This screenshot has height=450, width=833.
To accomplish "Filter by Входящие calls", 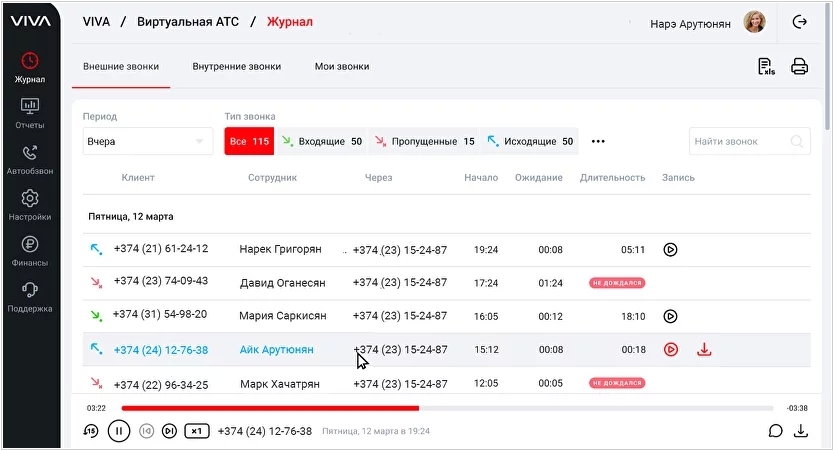I will (322, 142).
